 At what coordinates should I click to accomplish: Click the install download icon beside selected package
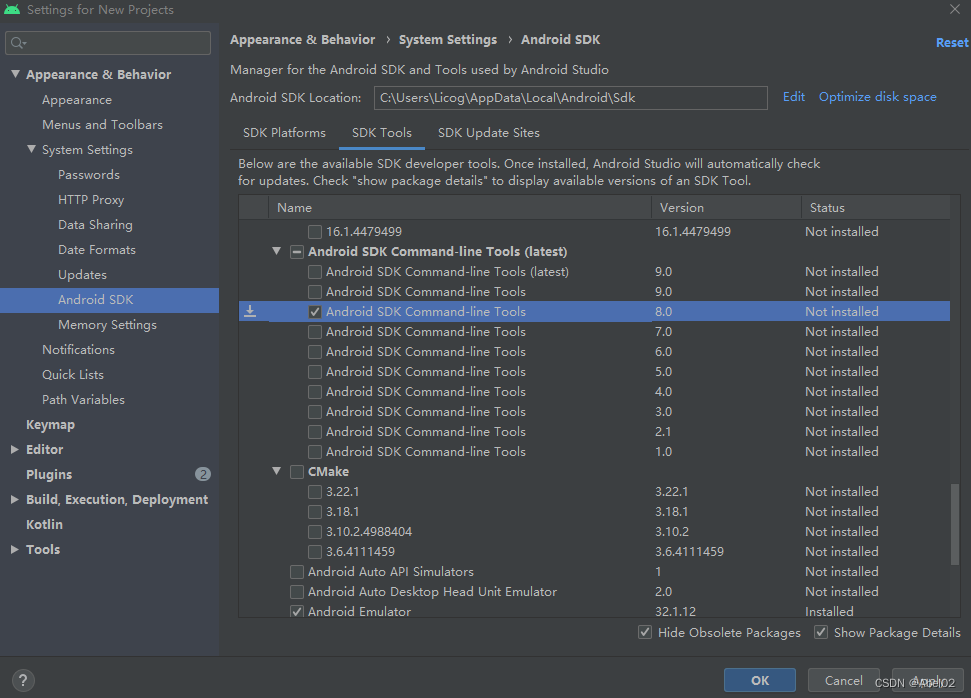click(x=250, y=311)
